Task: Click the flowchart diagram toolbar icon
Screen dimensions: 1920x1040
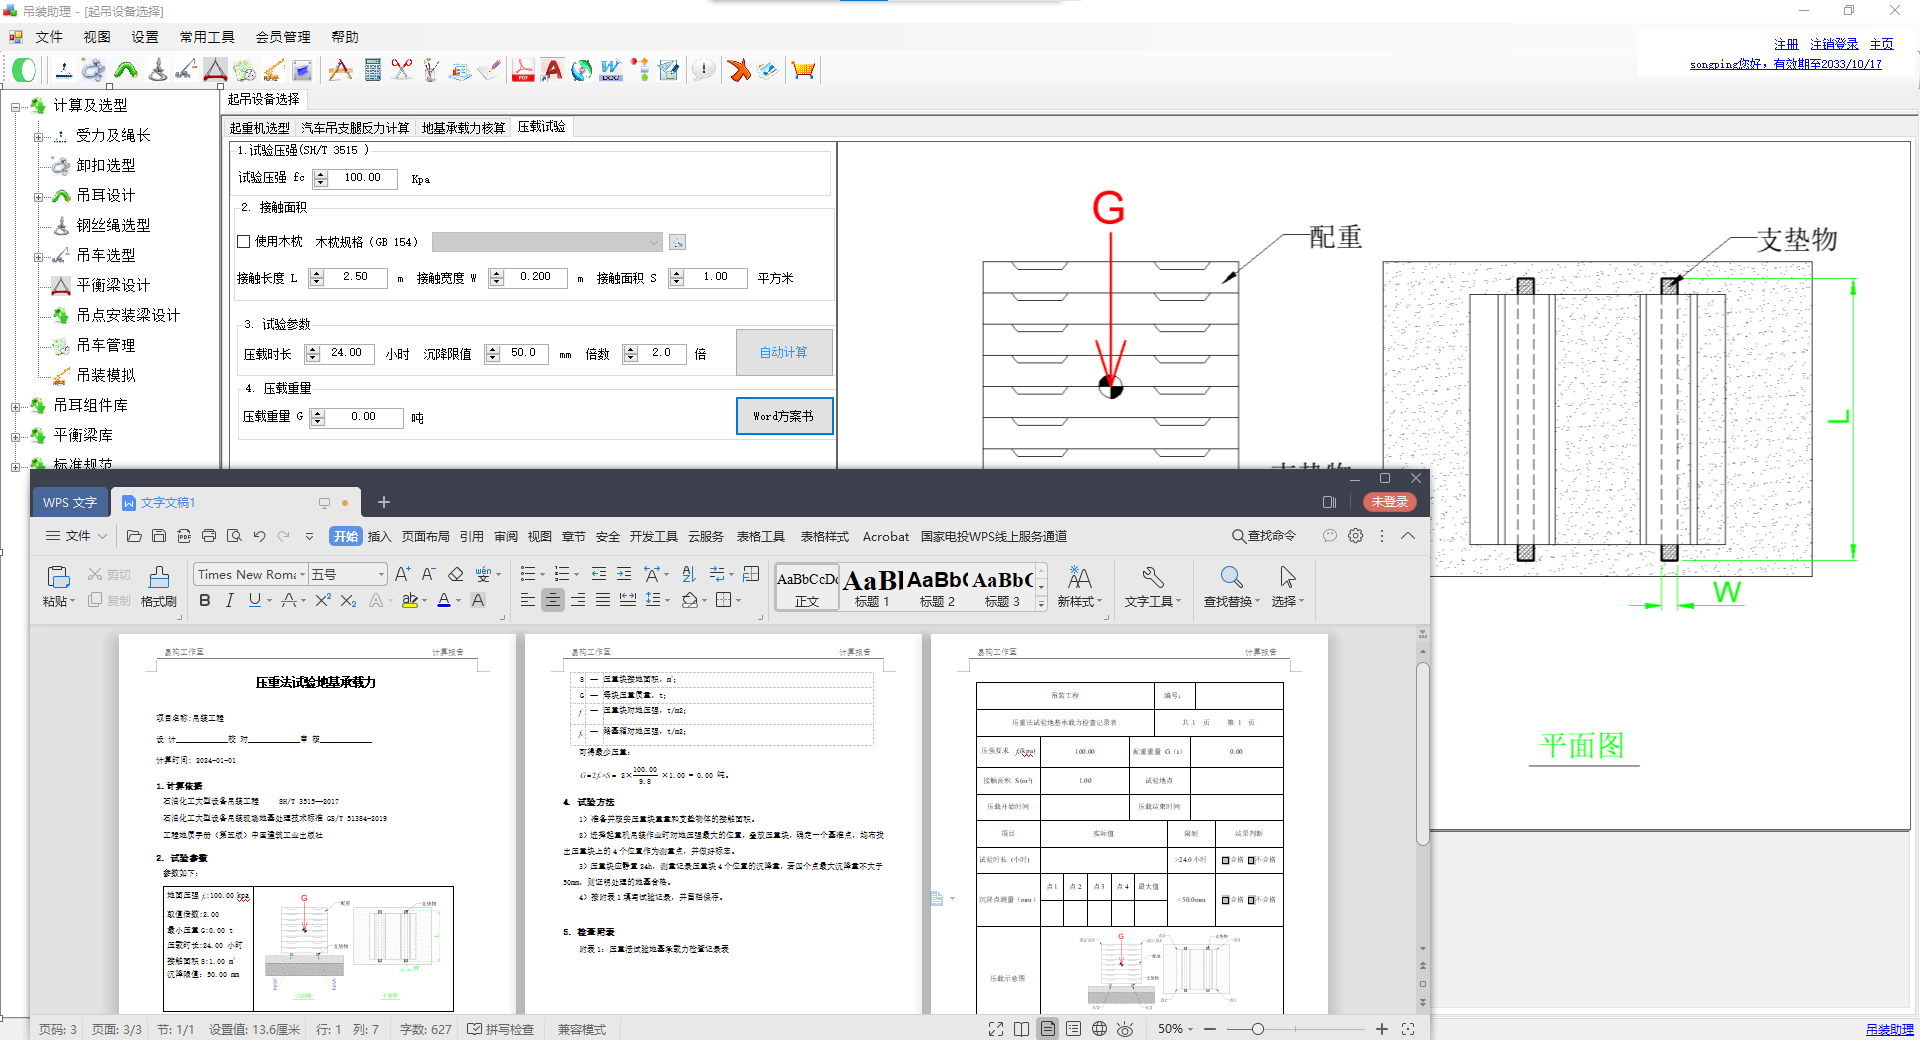Action: [x=640, y=70]
